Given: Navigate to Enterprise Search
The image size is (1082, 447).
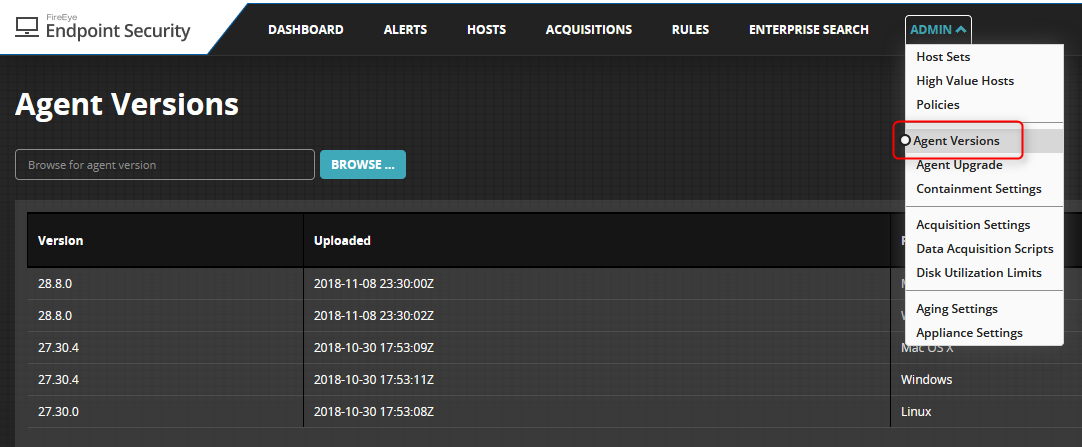Looking at the screenshot, I should pos(808,29).
